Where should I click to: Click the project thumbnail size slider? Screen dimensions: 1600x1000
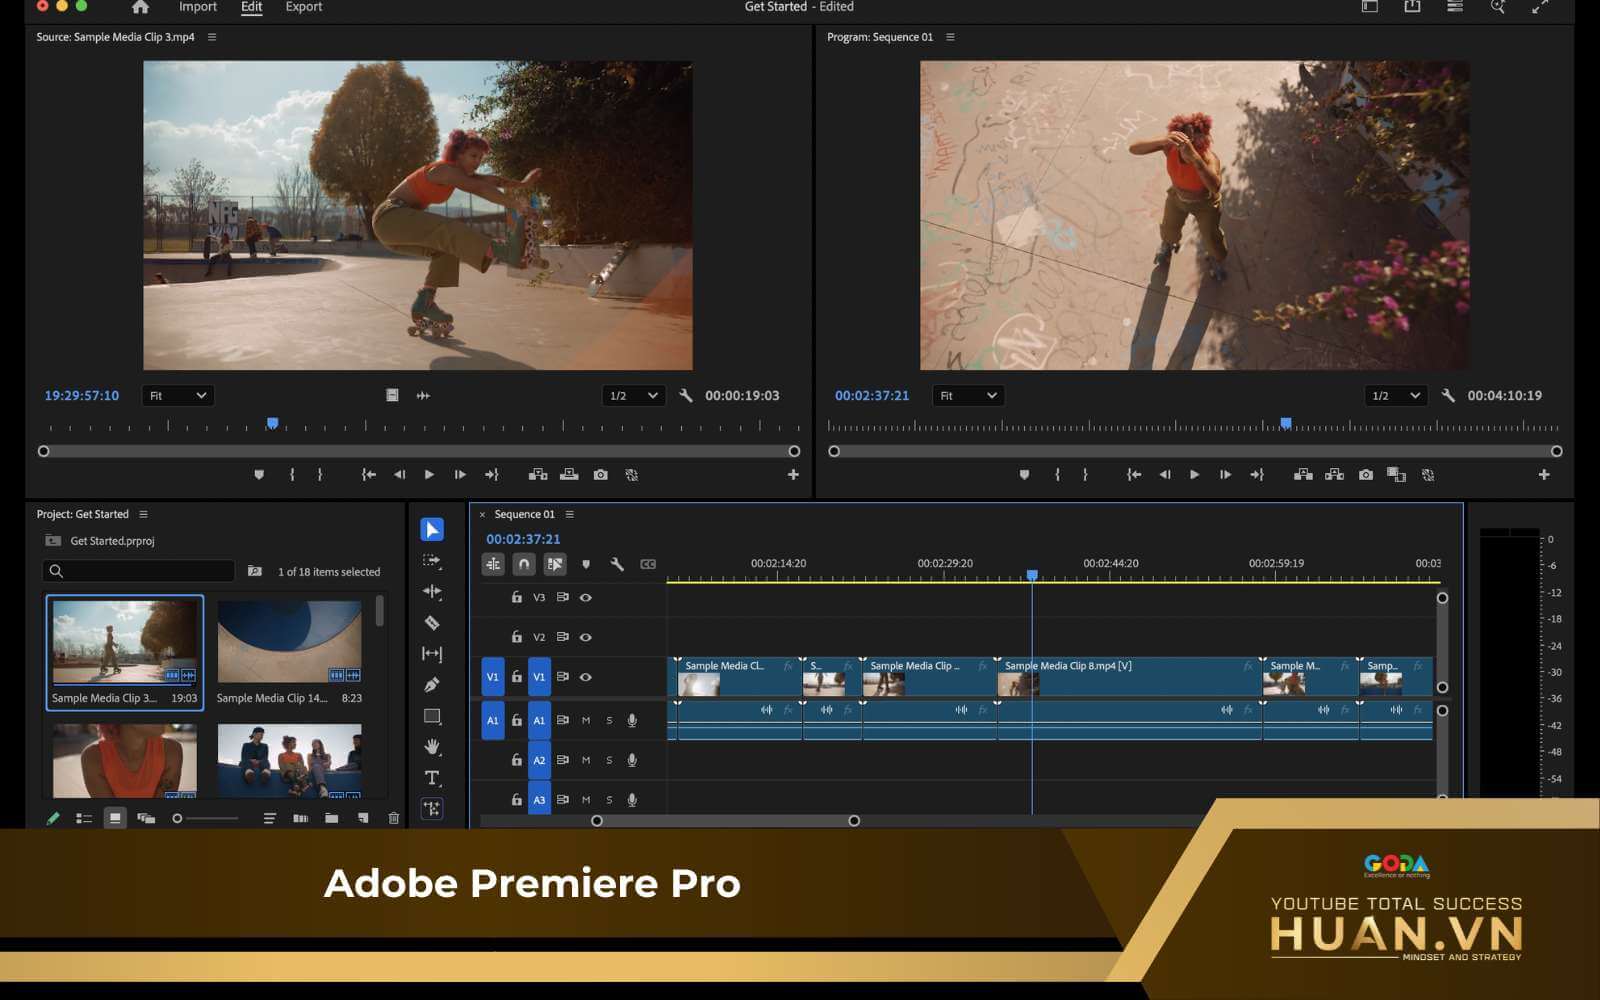pyautogui.click(x=178, y=818)
